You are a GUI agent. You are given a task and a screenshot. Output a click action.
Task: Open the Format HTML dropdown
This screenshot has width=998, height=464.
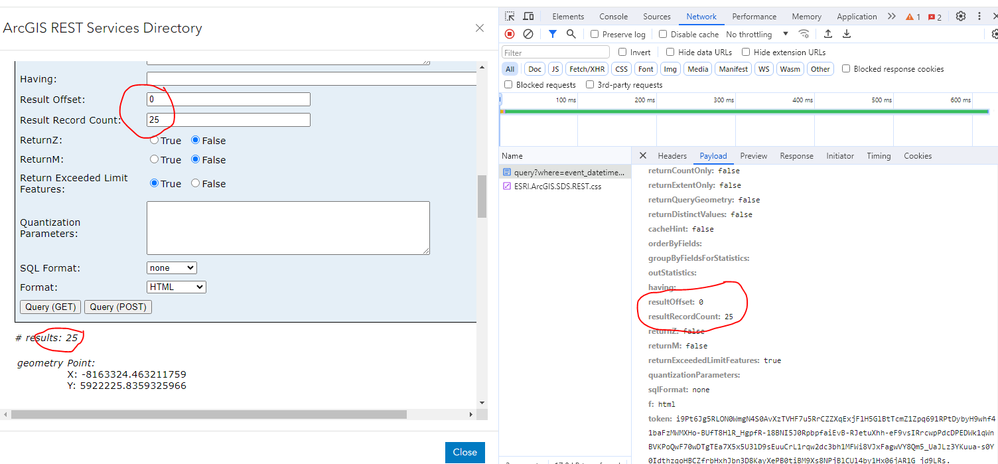176,287
